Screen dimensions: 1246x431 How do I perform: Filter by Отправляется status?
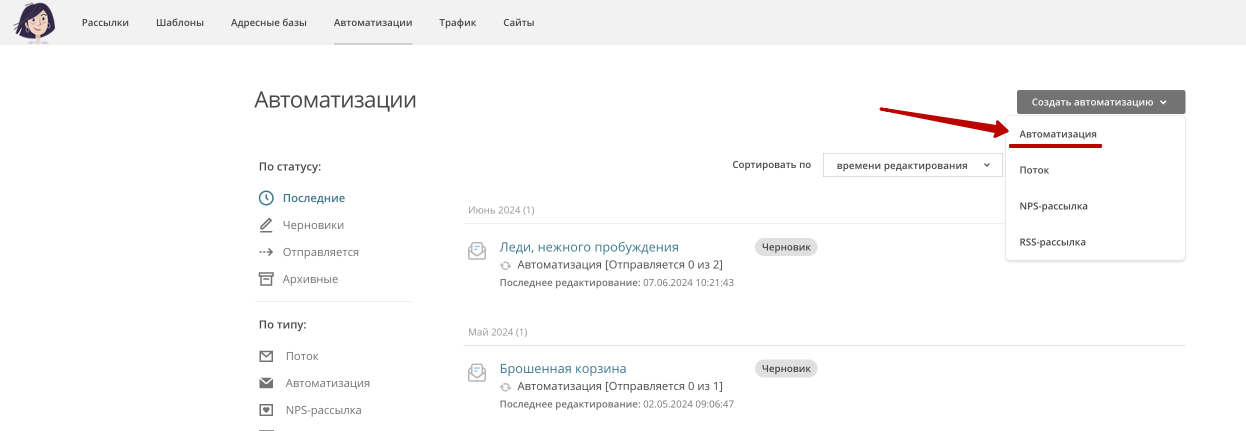point(321,252)
